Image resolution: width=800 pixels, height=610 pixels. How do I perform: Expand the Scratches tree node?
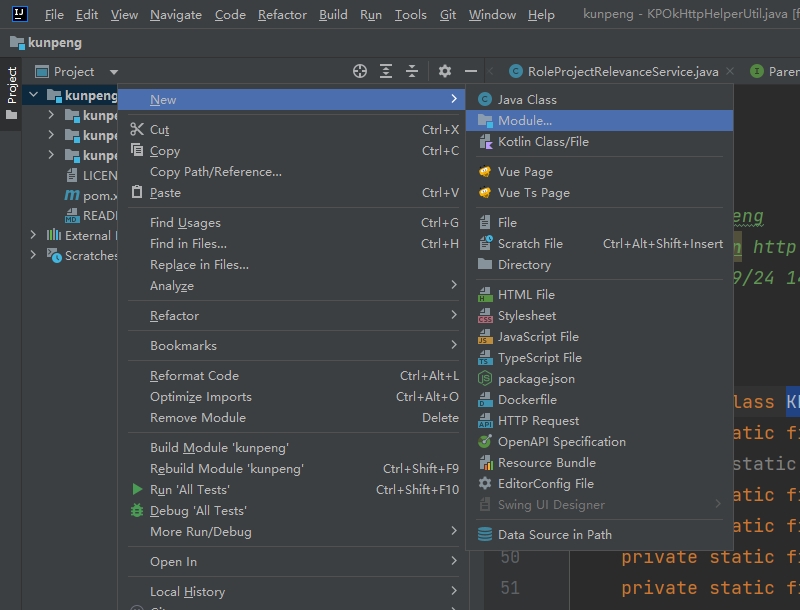tap(34, 255)
